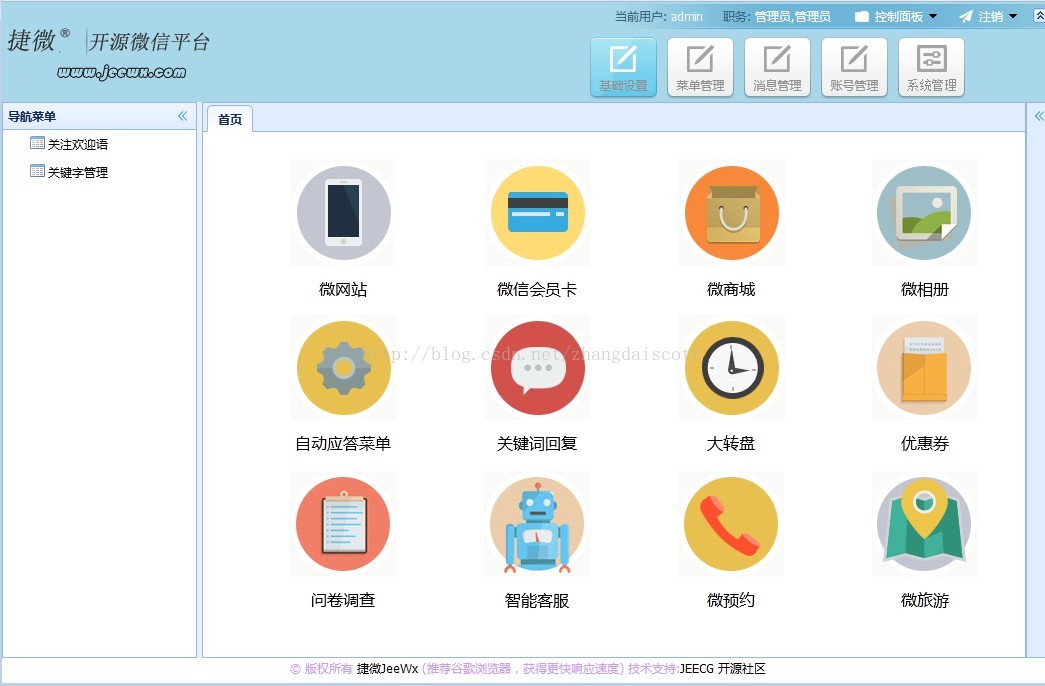Expand the 控制面板 dropdown menu
Viewport: 1045px width, 686px height.
[896, 17]
